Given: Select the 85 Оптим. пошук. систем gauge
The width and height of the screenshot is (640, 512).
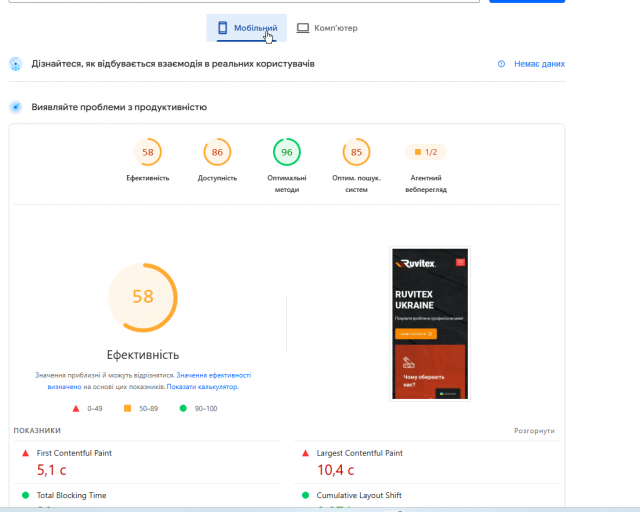Looking at the screenshot, I should pyautogui.click(x=356, y=152).
